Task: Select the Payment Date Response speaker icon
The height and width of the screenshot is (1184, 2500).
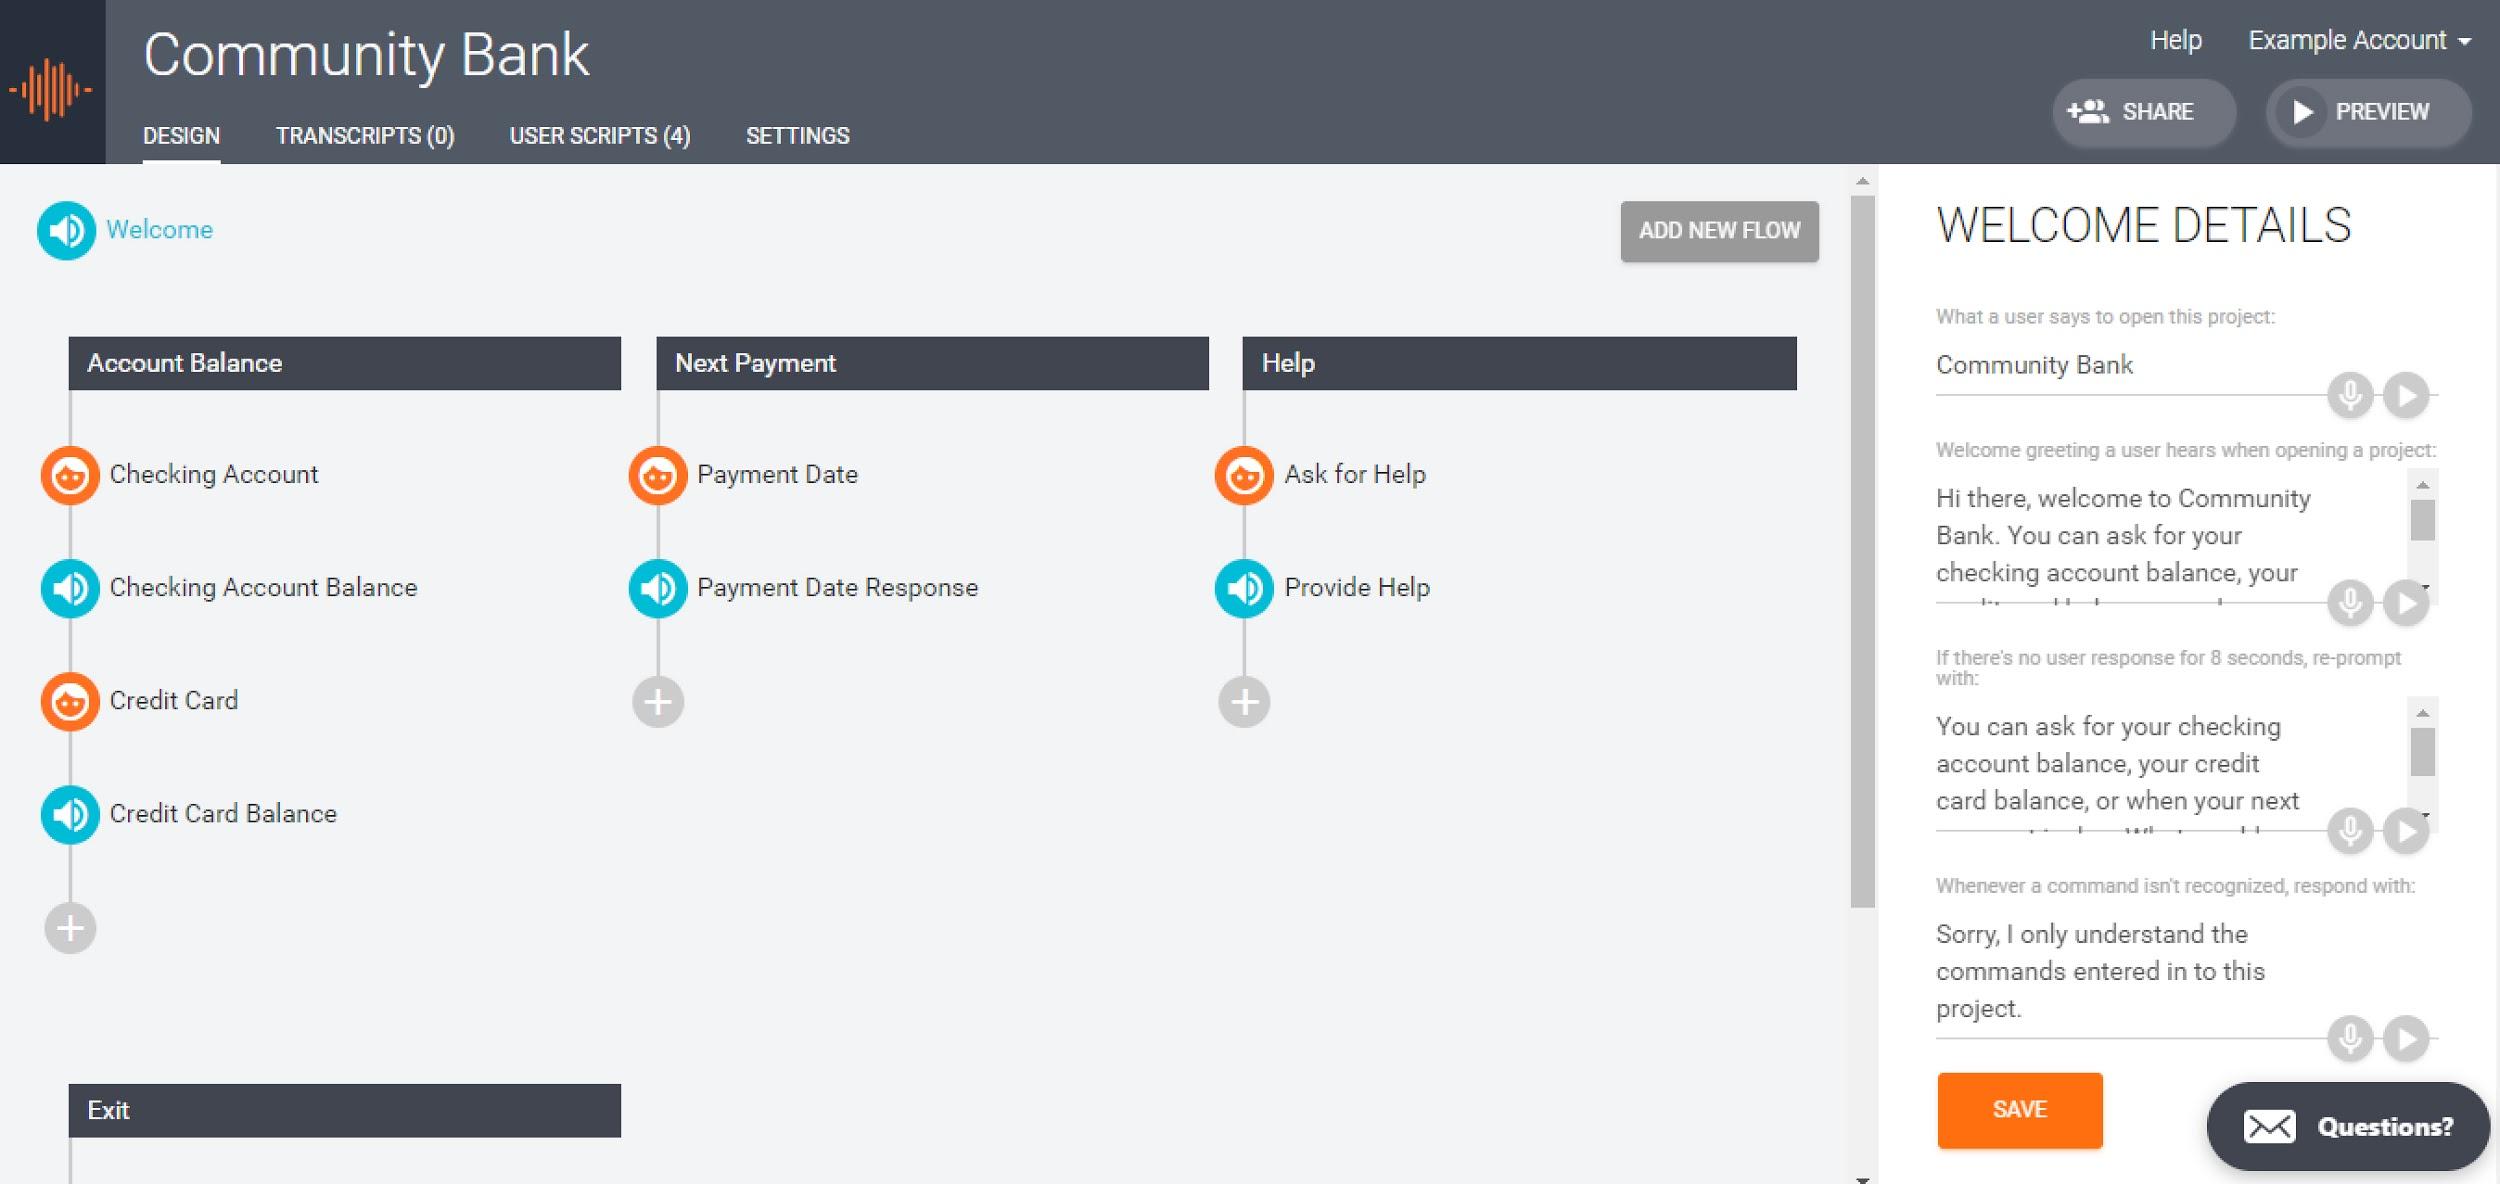Action: 658,588
